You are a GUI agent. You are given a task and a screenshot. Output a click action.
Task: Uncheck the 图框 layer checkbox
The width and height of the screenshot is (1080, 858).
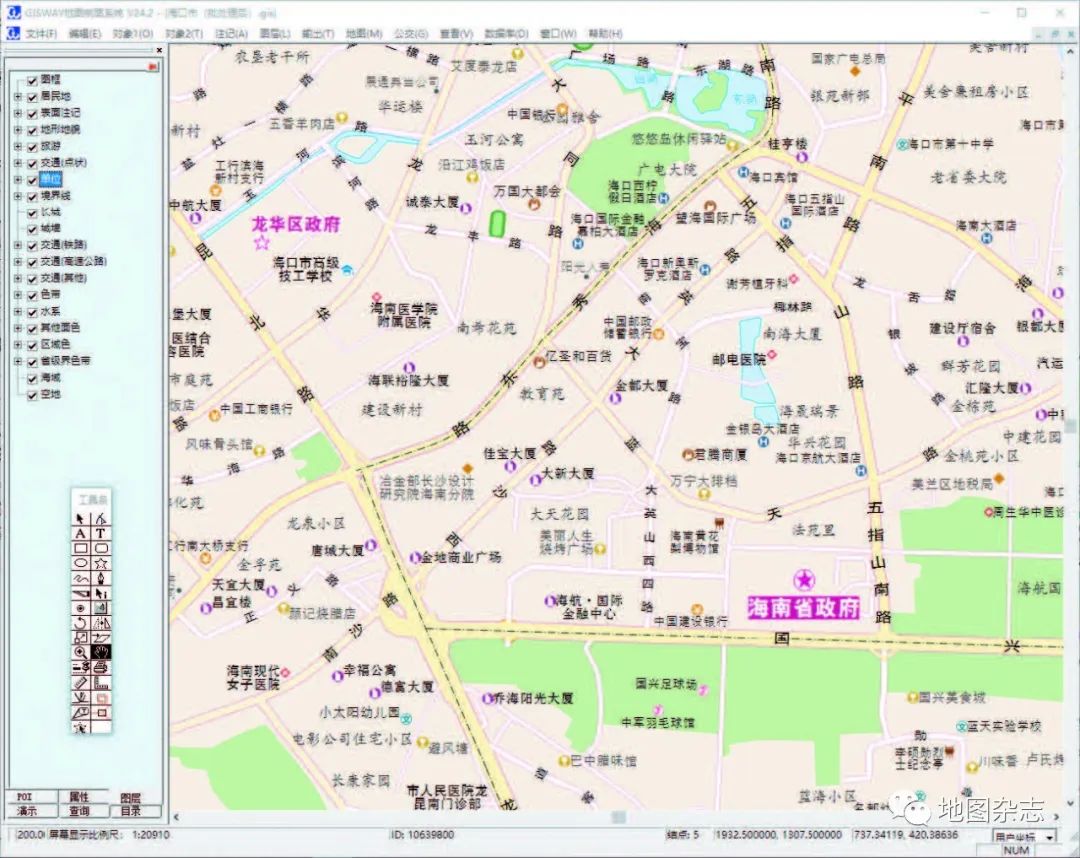[31, 79]
